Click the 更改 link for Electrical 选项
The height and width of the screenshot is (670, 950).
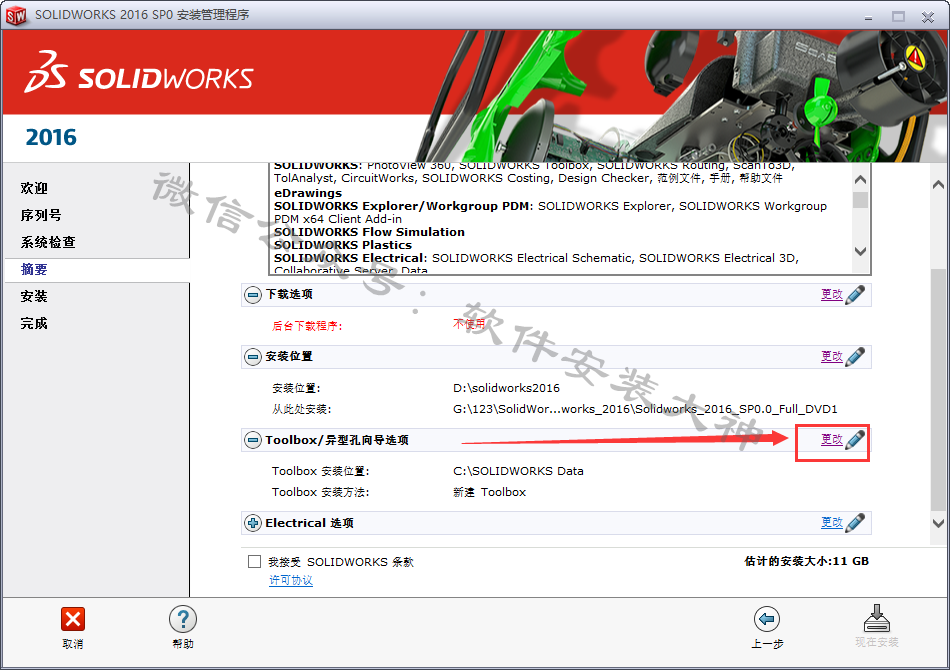(x=832, y=522)
